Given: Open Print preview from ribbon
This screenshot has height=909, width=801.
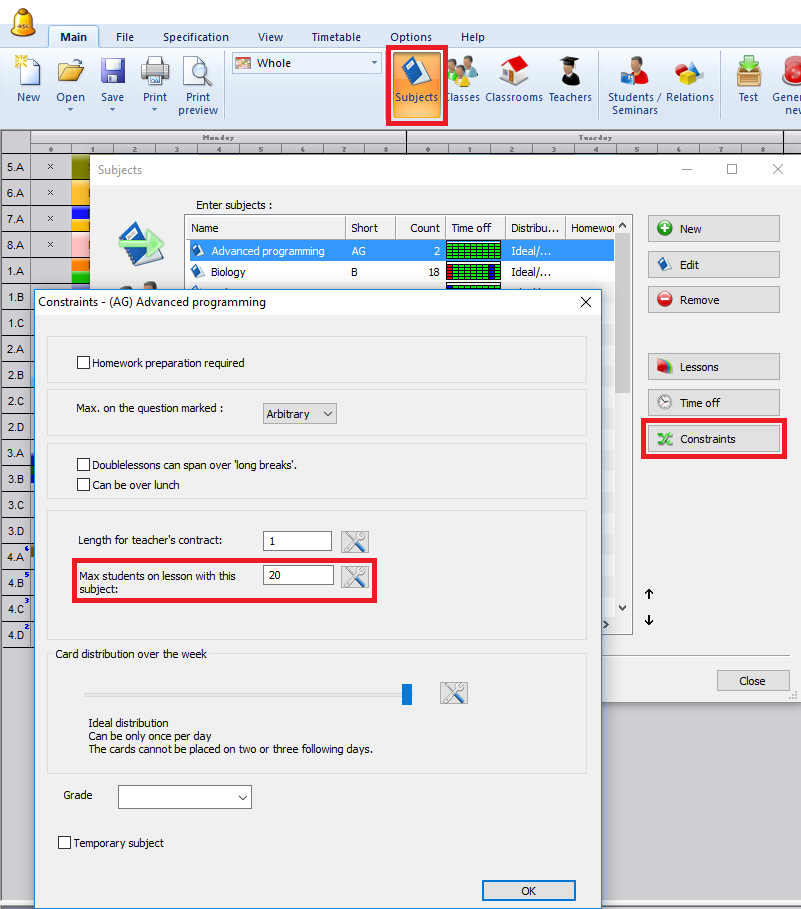Looking at the screenshot, I should 198,84.
